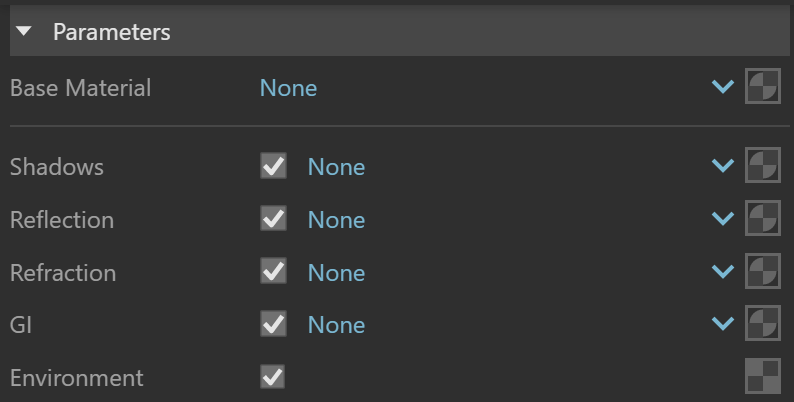Open the Shadows dropdown arrow
Viewport: 794px width, 402px height.
[x=723, y=166]
